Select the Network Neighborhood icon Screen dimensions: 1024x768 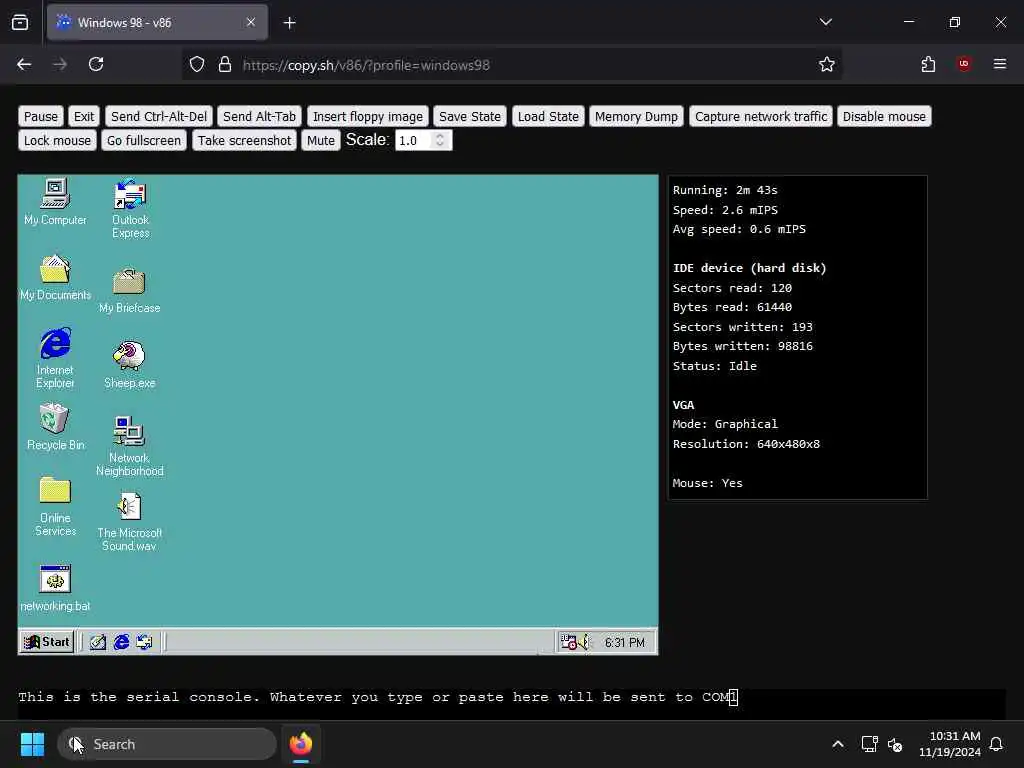coord(129,446)
